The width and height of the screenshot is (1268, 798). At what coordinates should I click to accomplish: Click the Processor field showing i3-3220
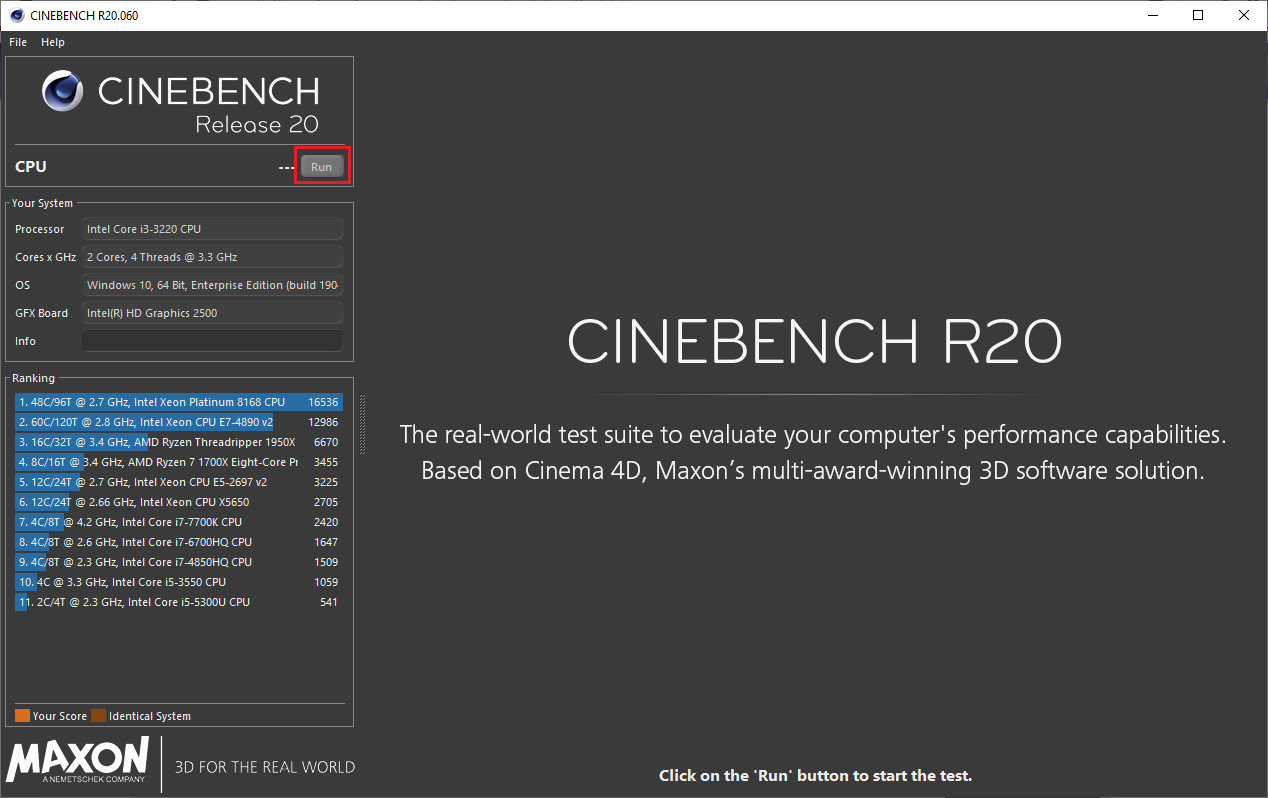[x=212, y=229]
